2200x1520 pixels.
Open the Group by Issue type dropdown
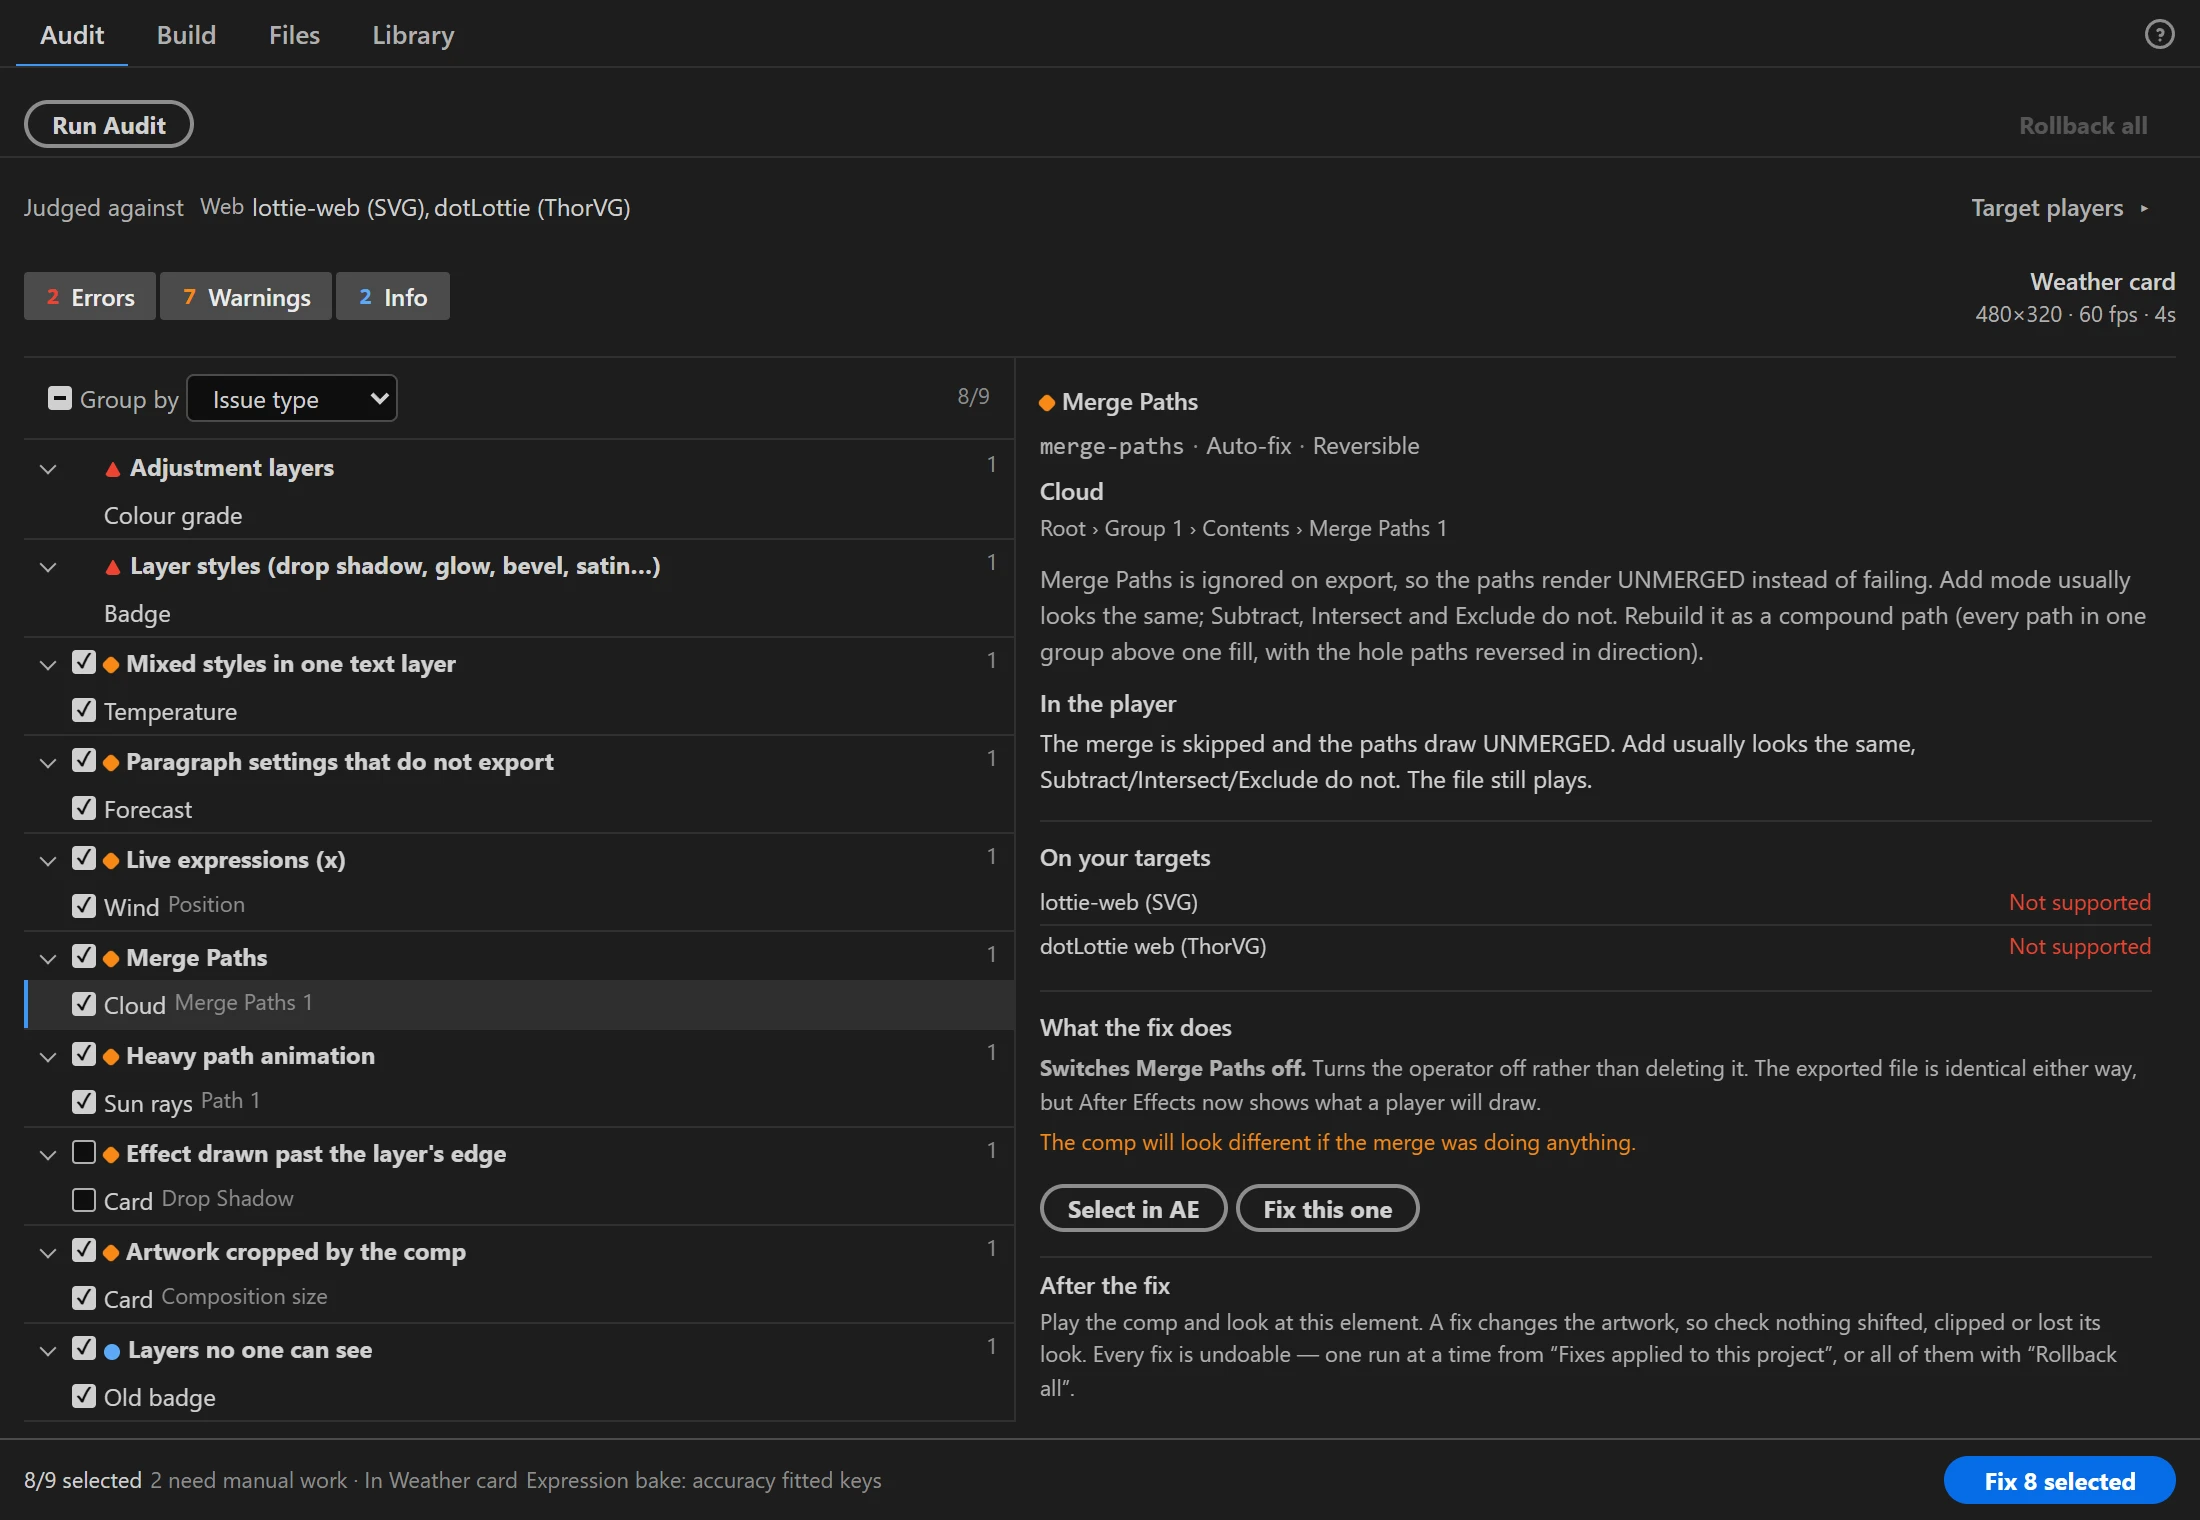tap(292, 399)
